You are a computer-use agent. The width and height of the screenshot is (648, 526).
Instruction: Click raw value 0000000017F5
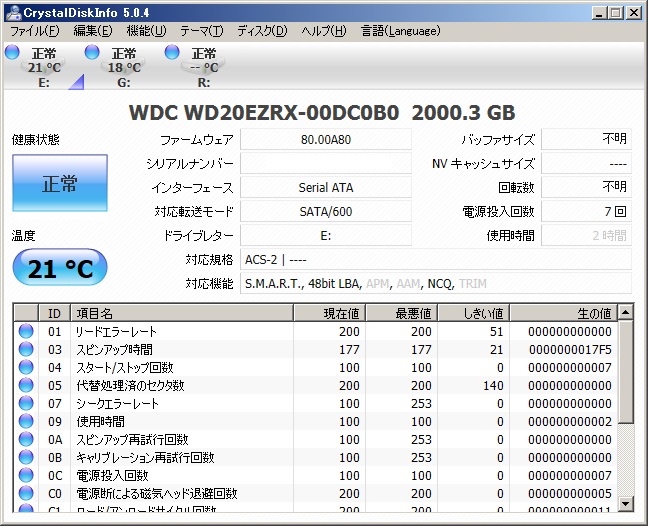(570, 350)
